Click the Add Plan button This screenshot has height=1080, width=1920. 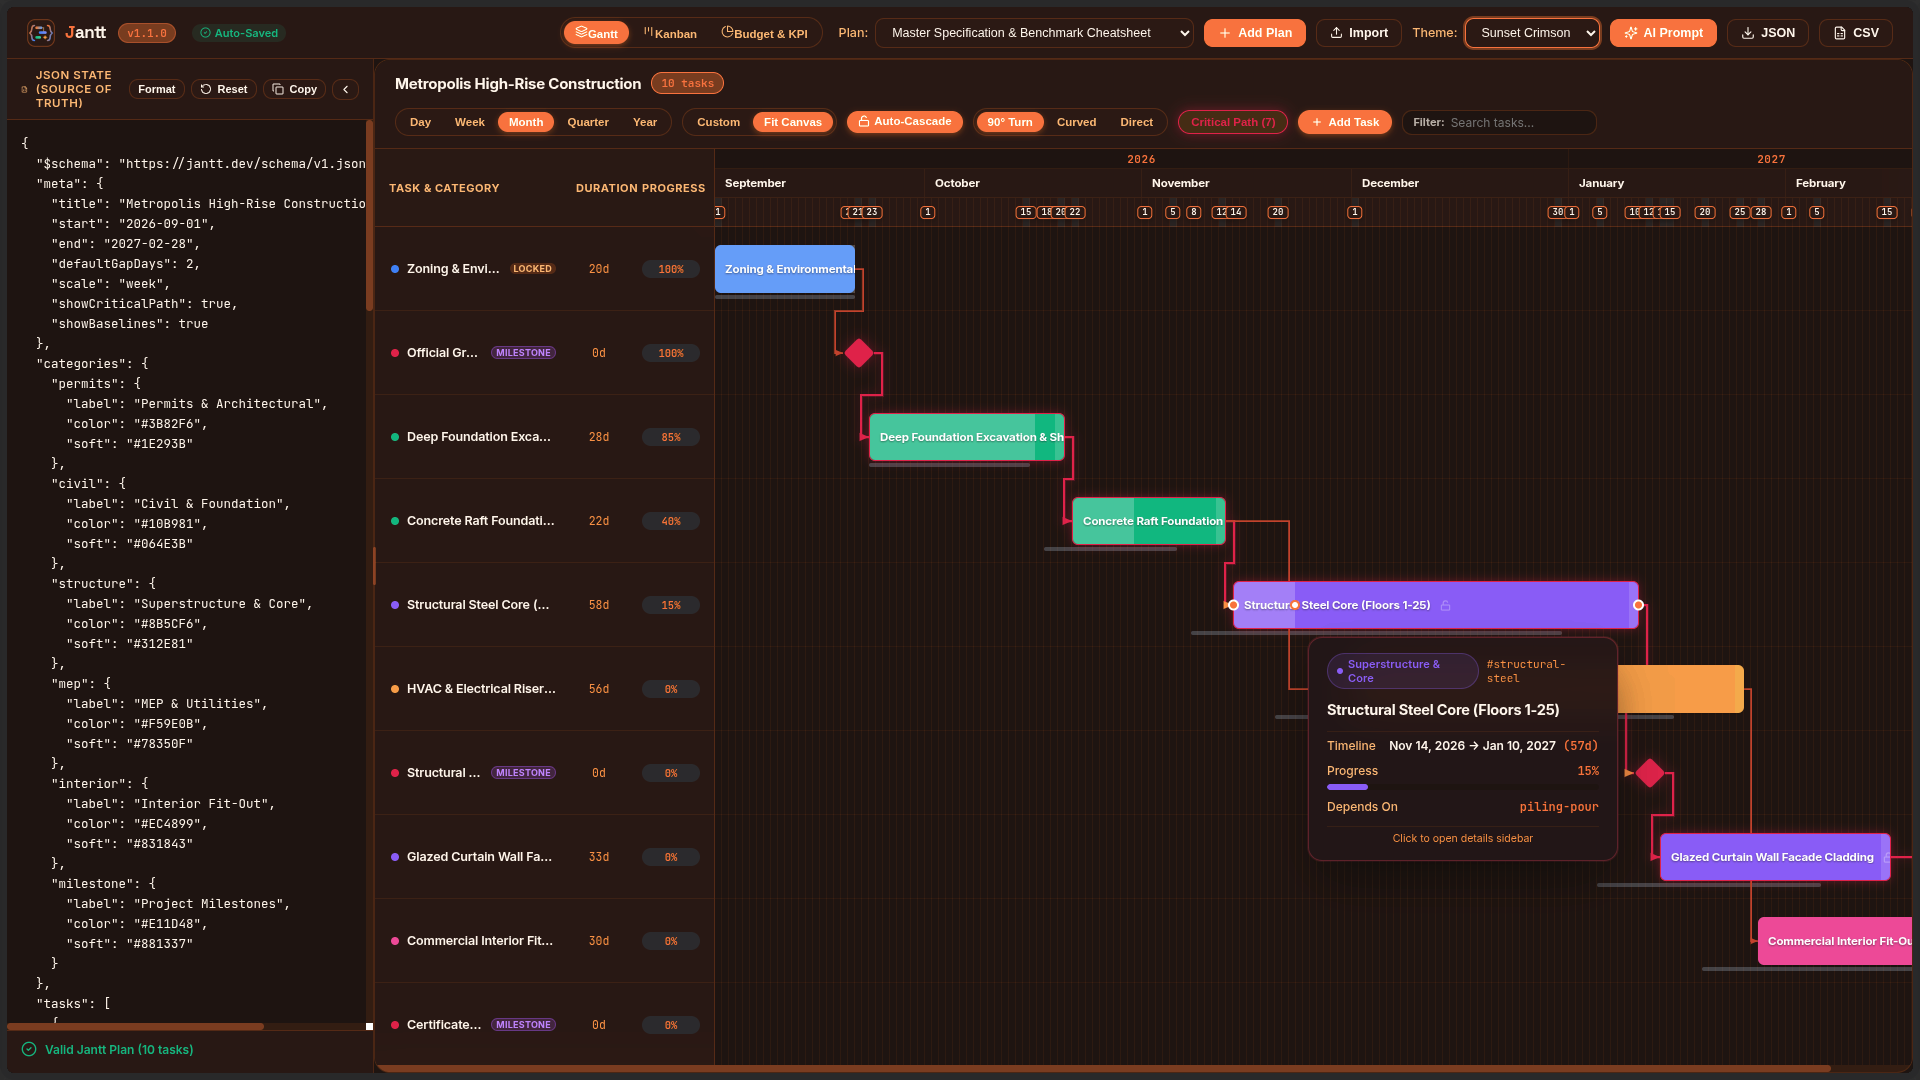[x=1255, y=33]
